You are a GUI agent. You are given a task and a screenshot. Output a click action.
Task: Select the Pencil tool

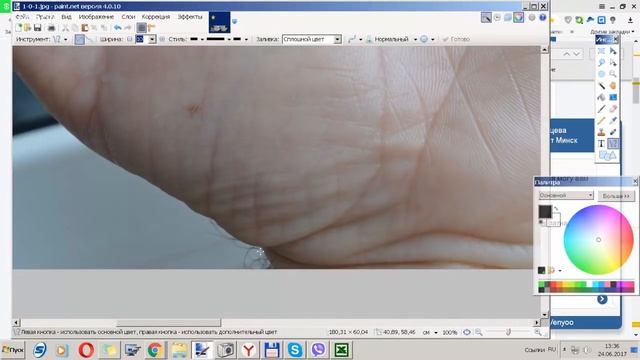coord(601,120)
